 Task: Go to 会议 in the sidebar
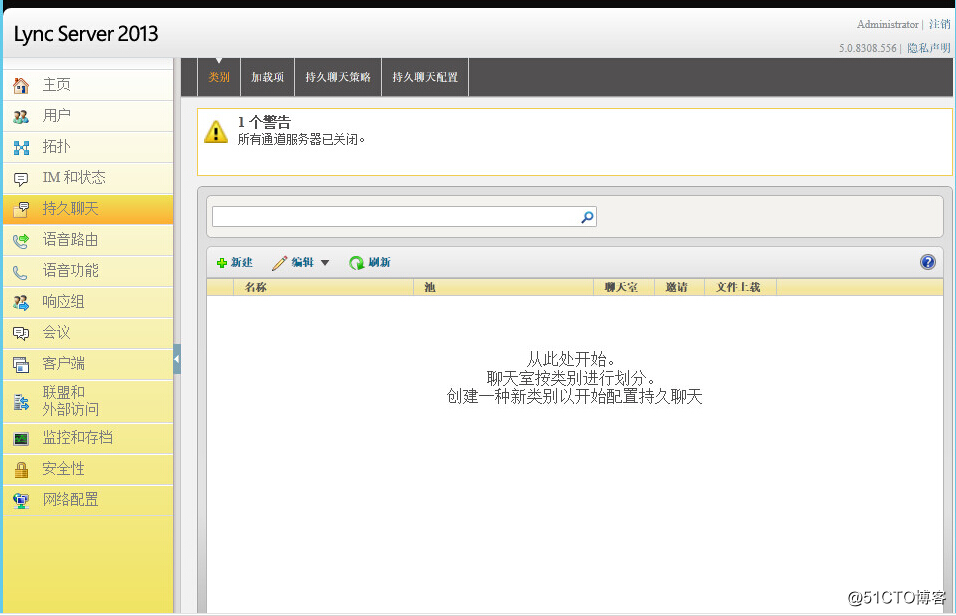tap(88, 333)
